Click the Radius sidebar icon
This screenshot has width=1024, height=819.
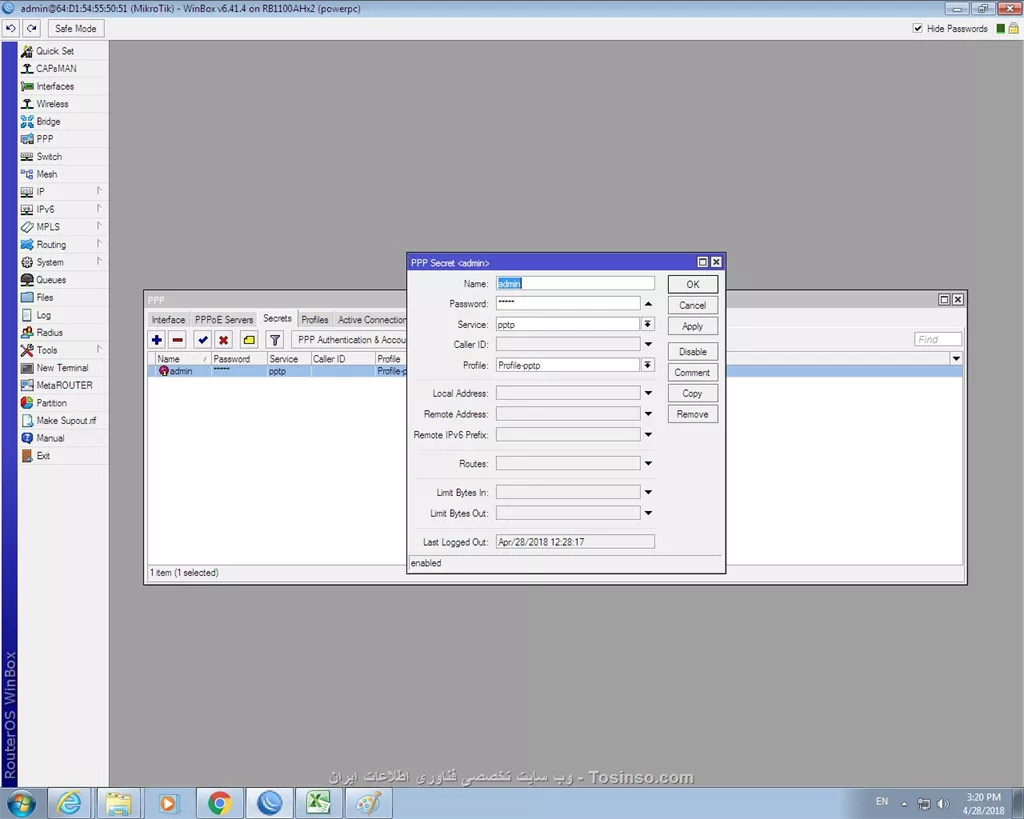tap(27, 333)
